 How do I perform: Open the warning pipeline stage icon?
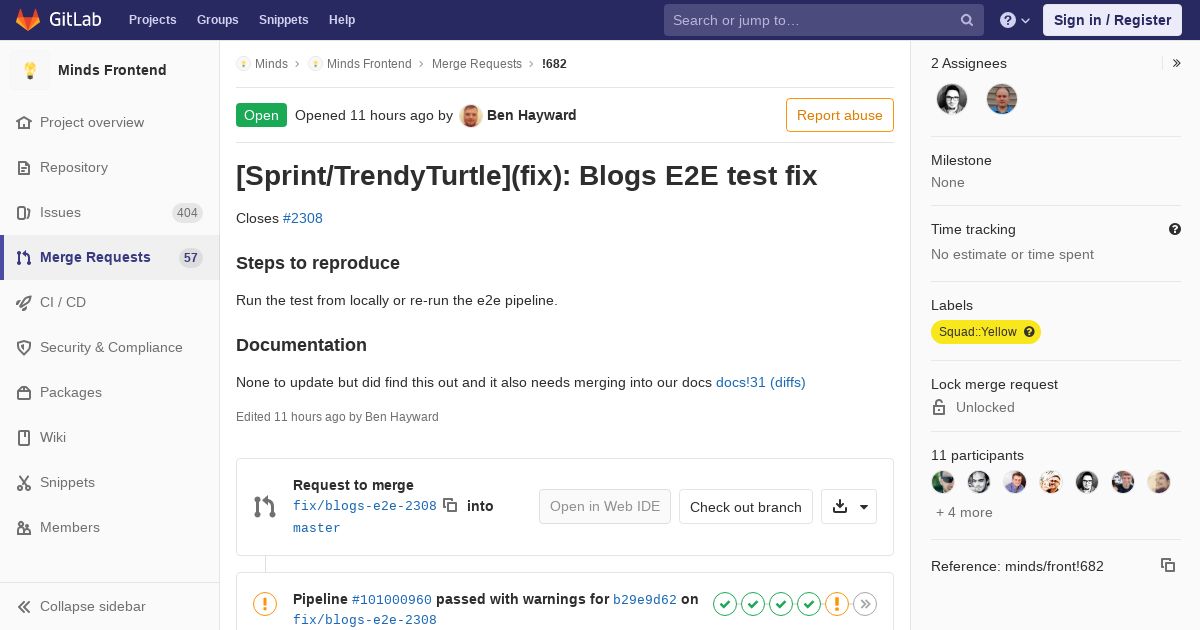(837, 604)
